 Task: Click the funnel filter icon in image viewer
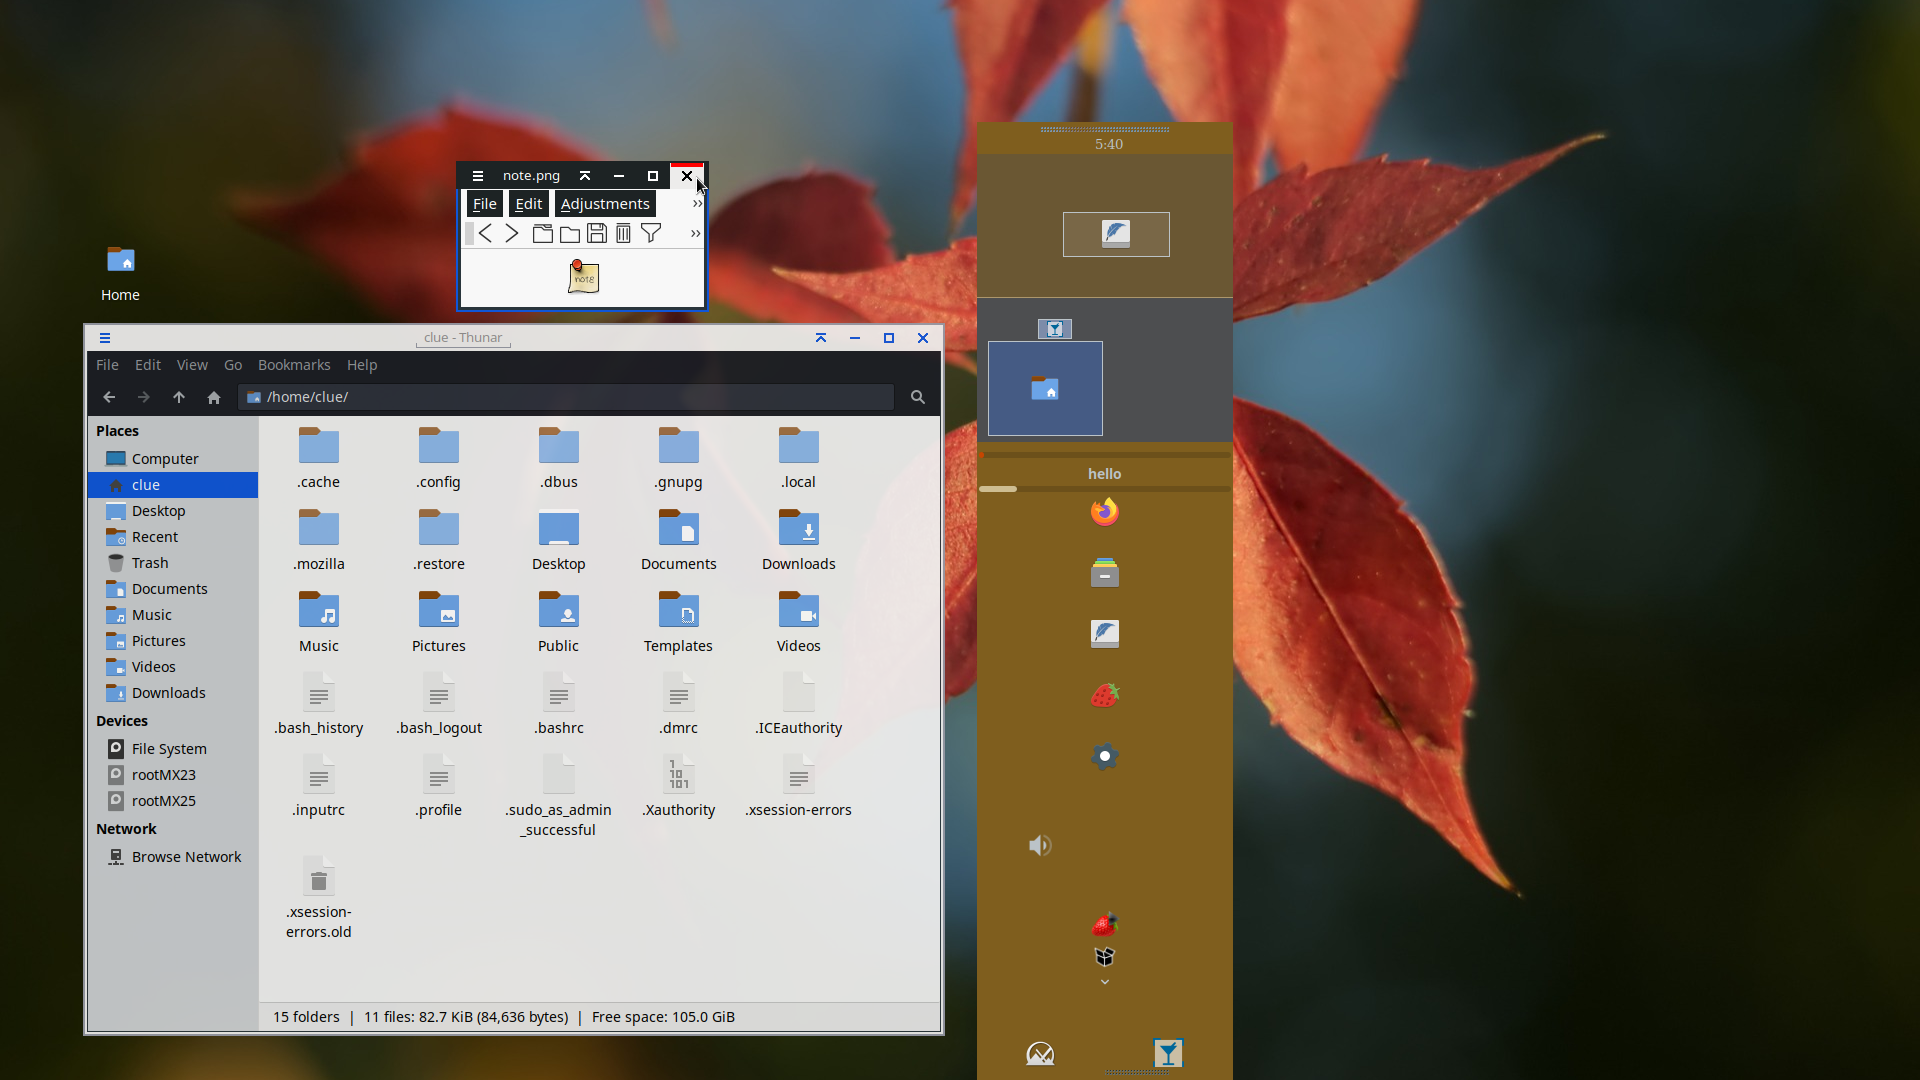[651, 234]
